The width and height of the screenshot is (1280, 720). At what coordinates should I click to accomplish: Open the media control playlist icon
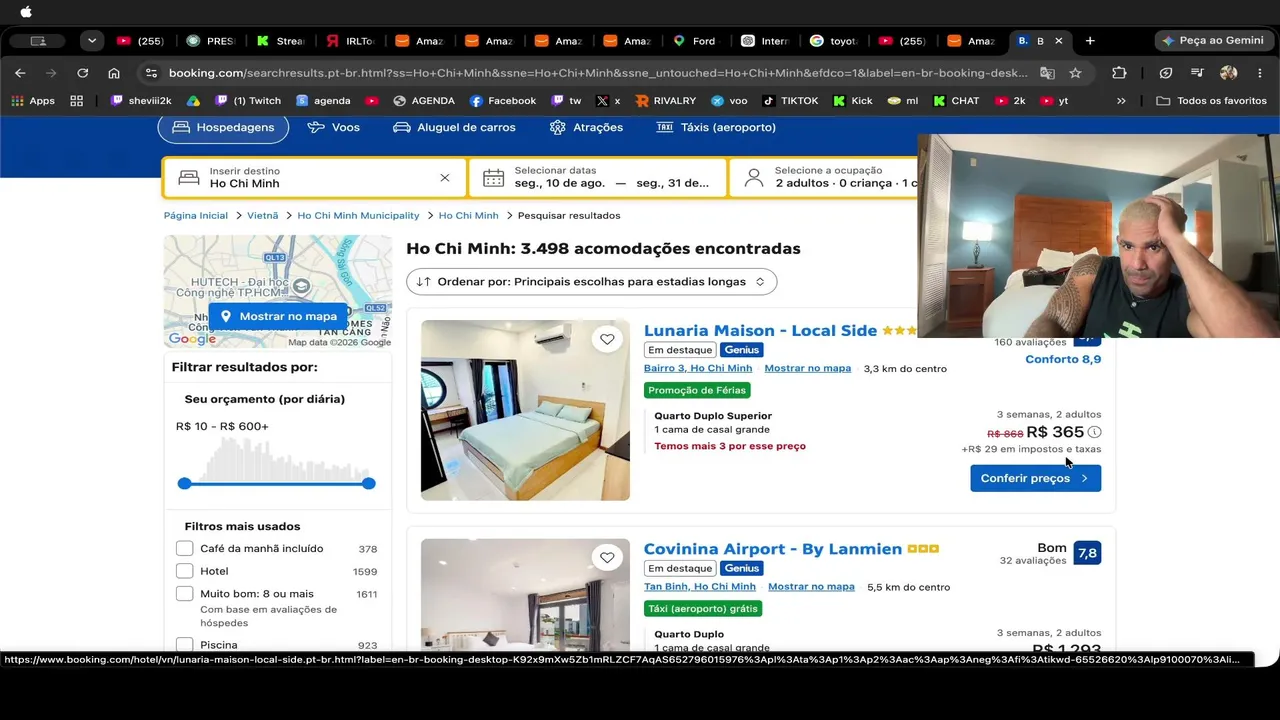(x=1197, y=73)
